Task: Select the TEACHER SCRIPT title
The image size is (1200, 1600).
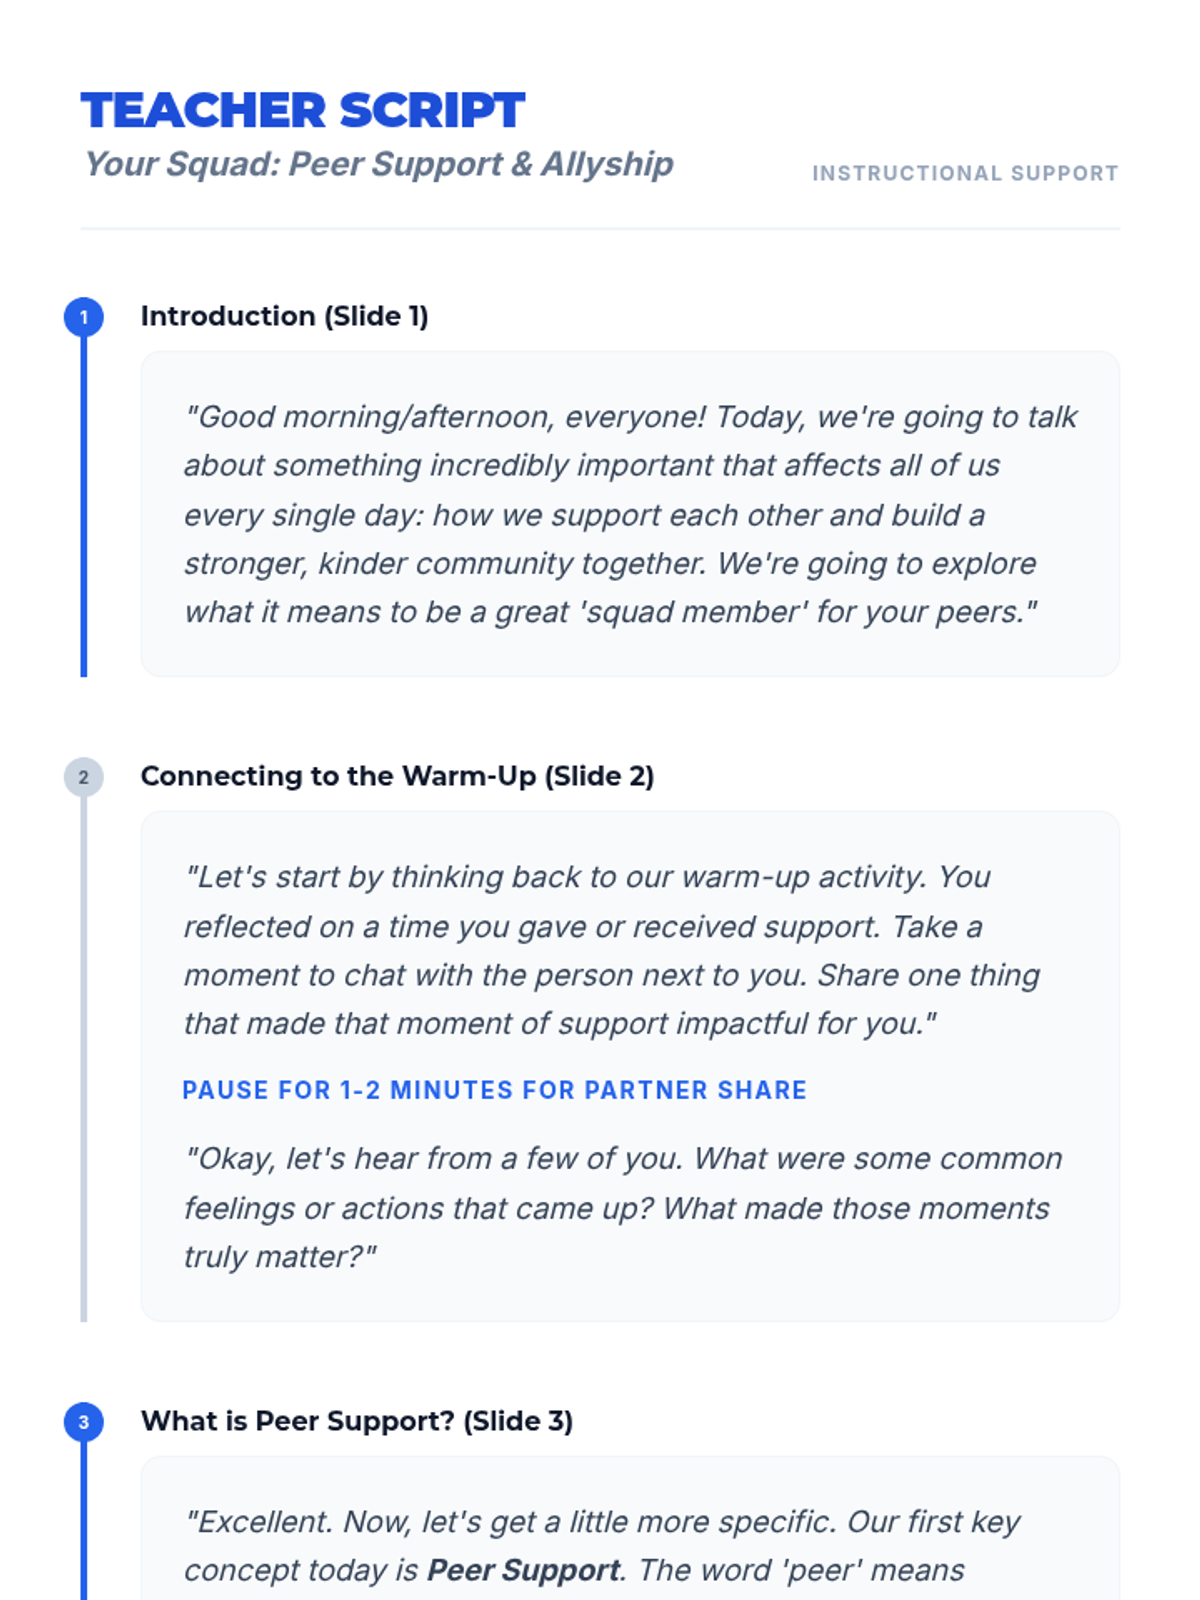Action: (303, 110)
